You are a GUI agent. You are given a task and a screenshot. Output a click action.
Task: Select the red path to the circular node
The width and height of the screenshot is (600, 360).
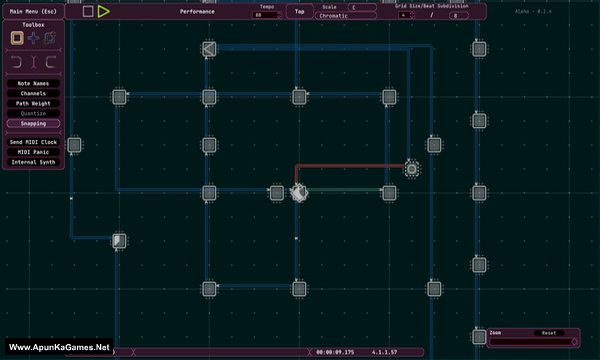pos(350,166)
